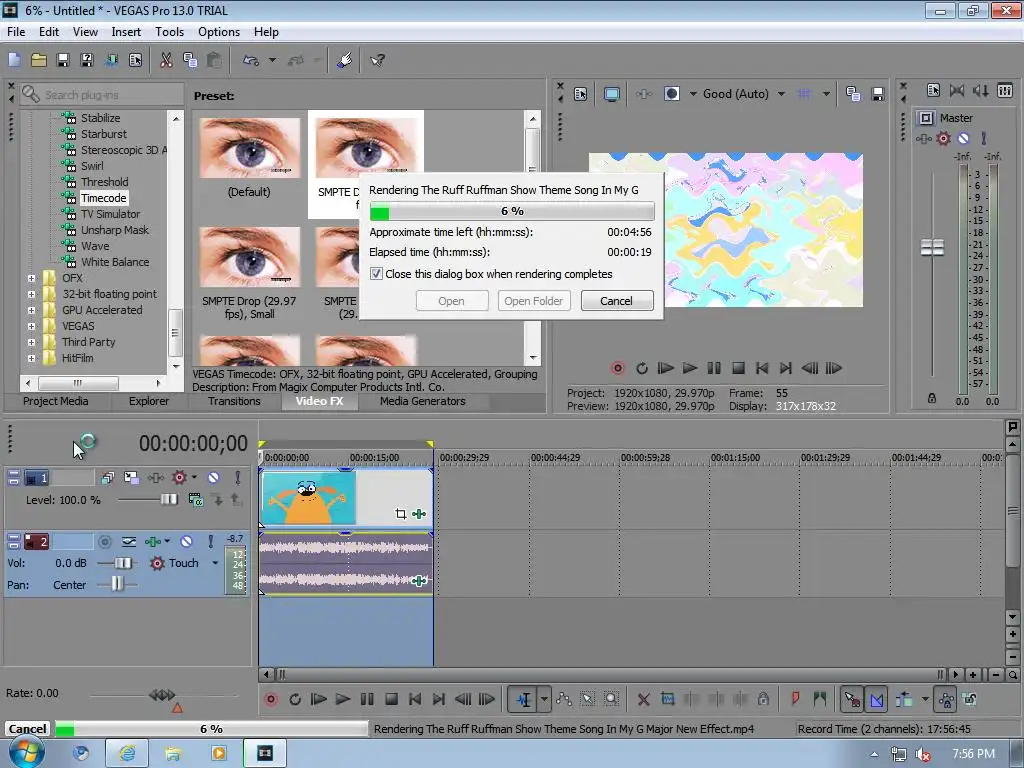The image size is (1024, 768).
Task: Toggle Solo on video track 1
Action: 238,477
